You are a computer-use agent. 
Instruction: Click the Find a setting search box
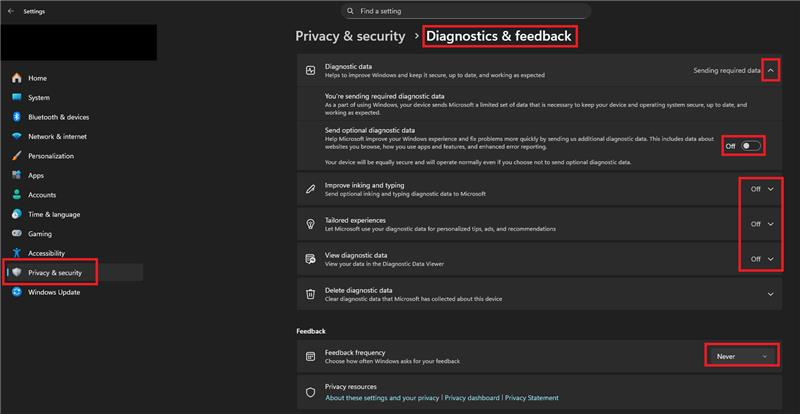(x=466, y=11)
